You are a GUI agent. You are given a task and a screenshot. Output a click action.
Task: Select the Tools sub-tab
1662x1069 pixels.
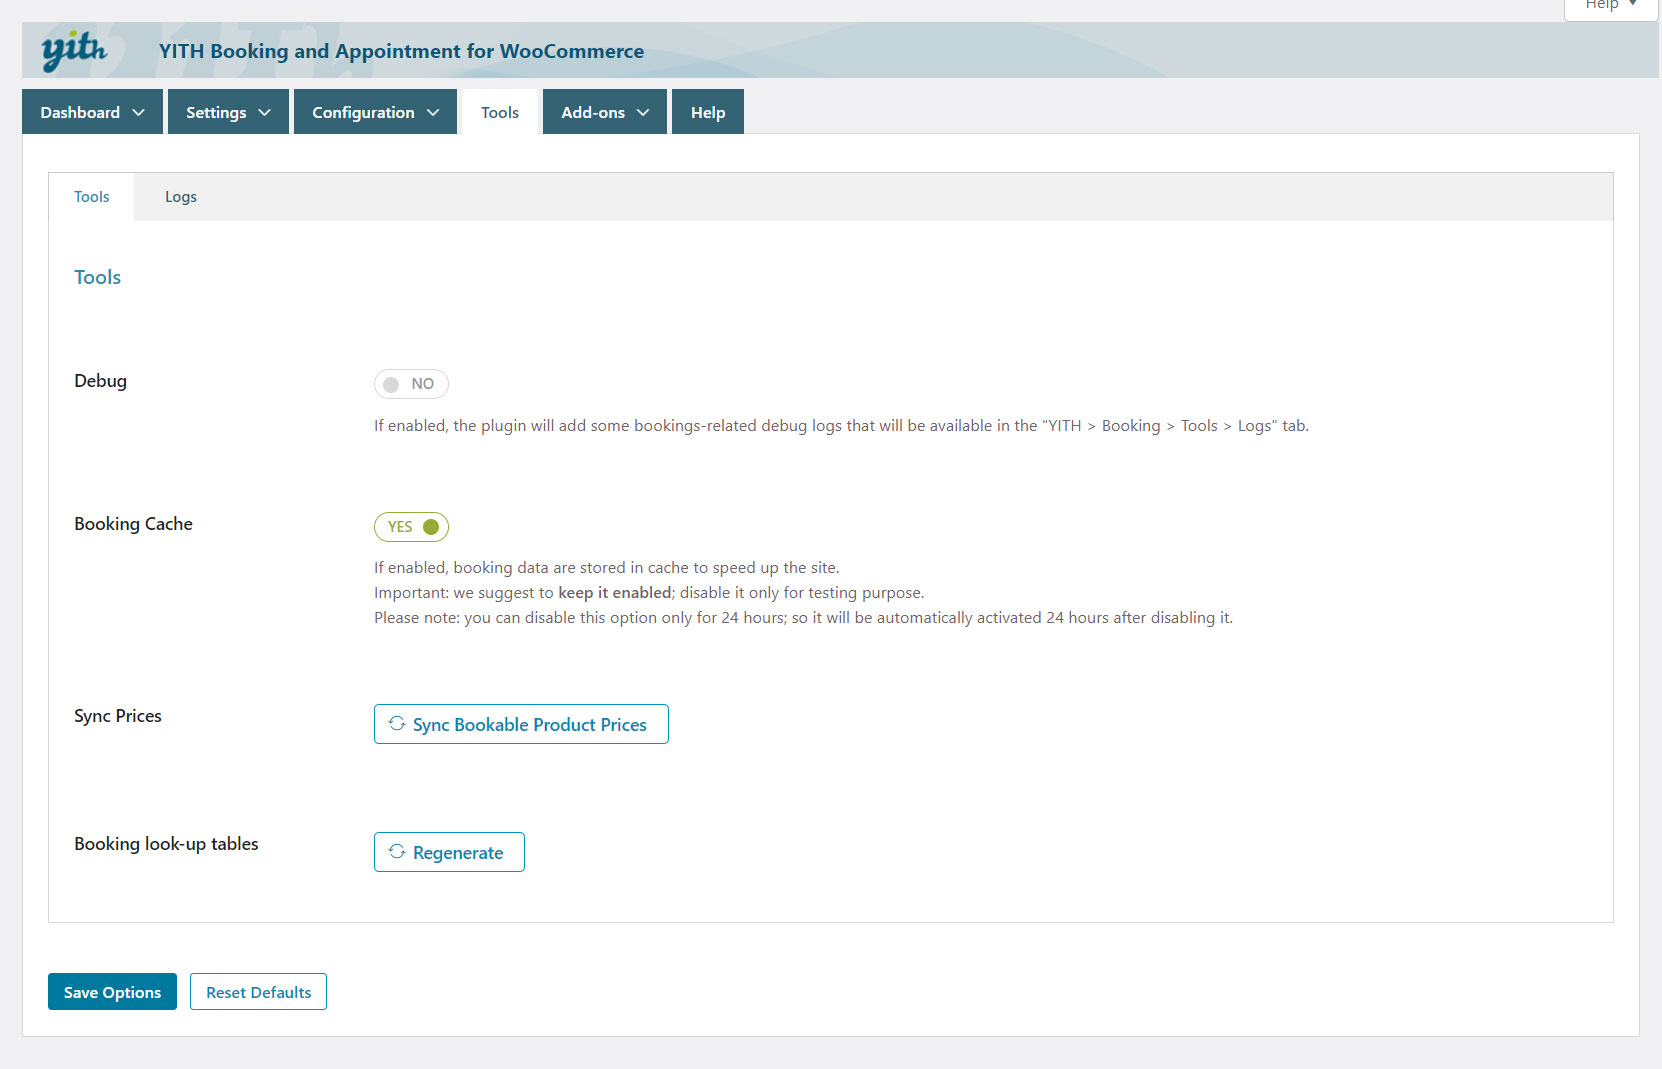pyautogui.click(x=92, y=197)
